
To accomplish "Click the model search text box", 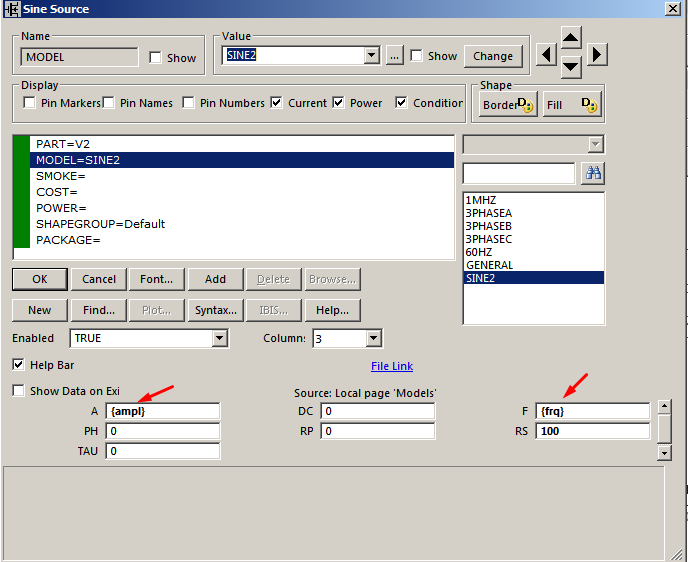I will pos(519,173).
